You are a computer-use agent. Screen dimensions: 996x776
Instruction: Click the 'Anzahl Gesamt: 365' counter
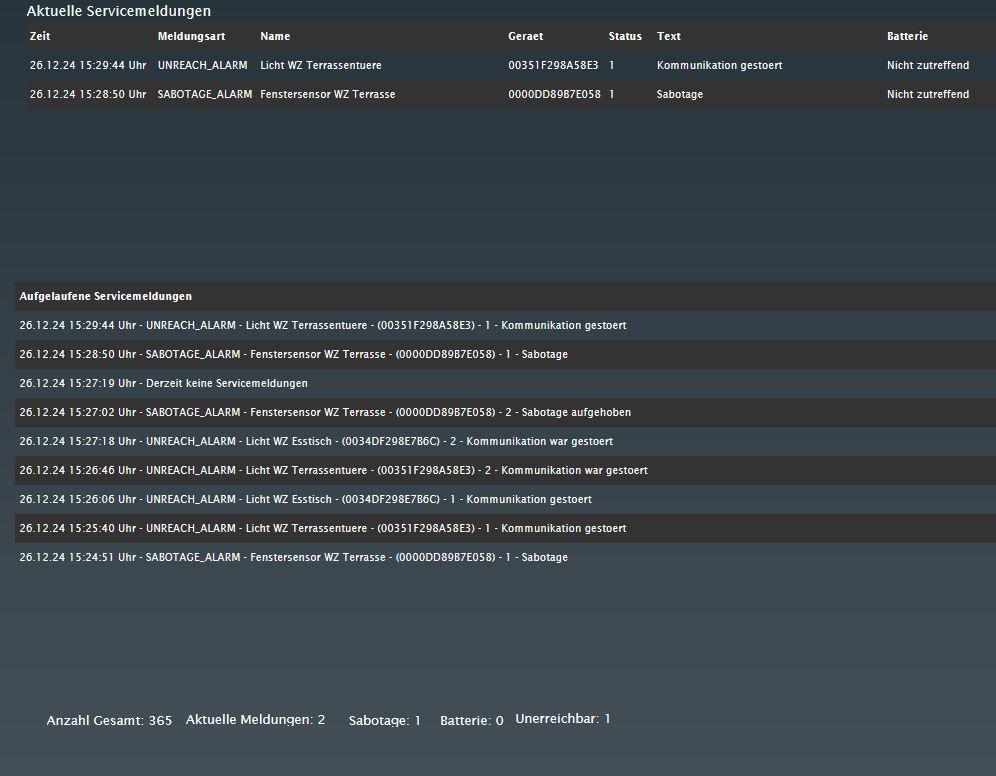tap(109, 721)
